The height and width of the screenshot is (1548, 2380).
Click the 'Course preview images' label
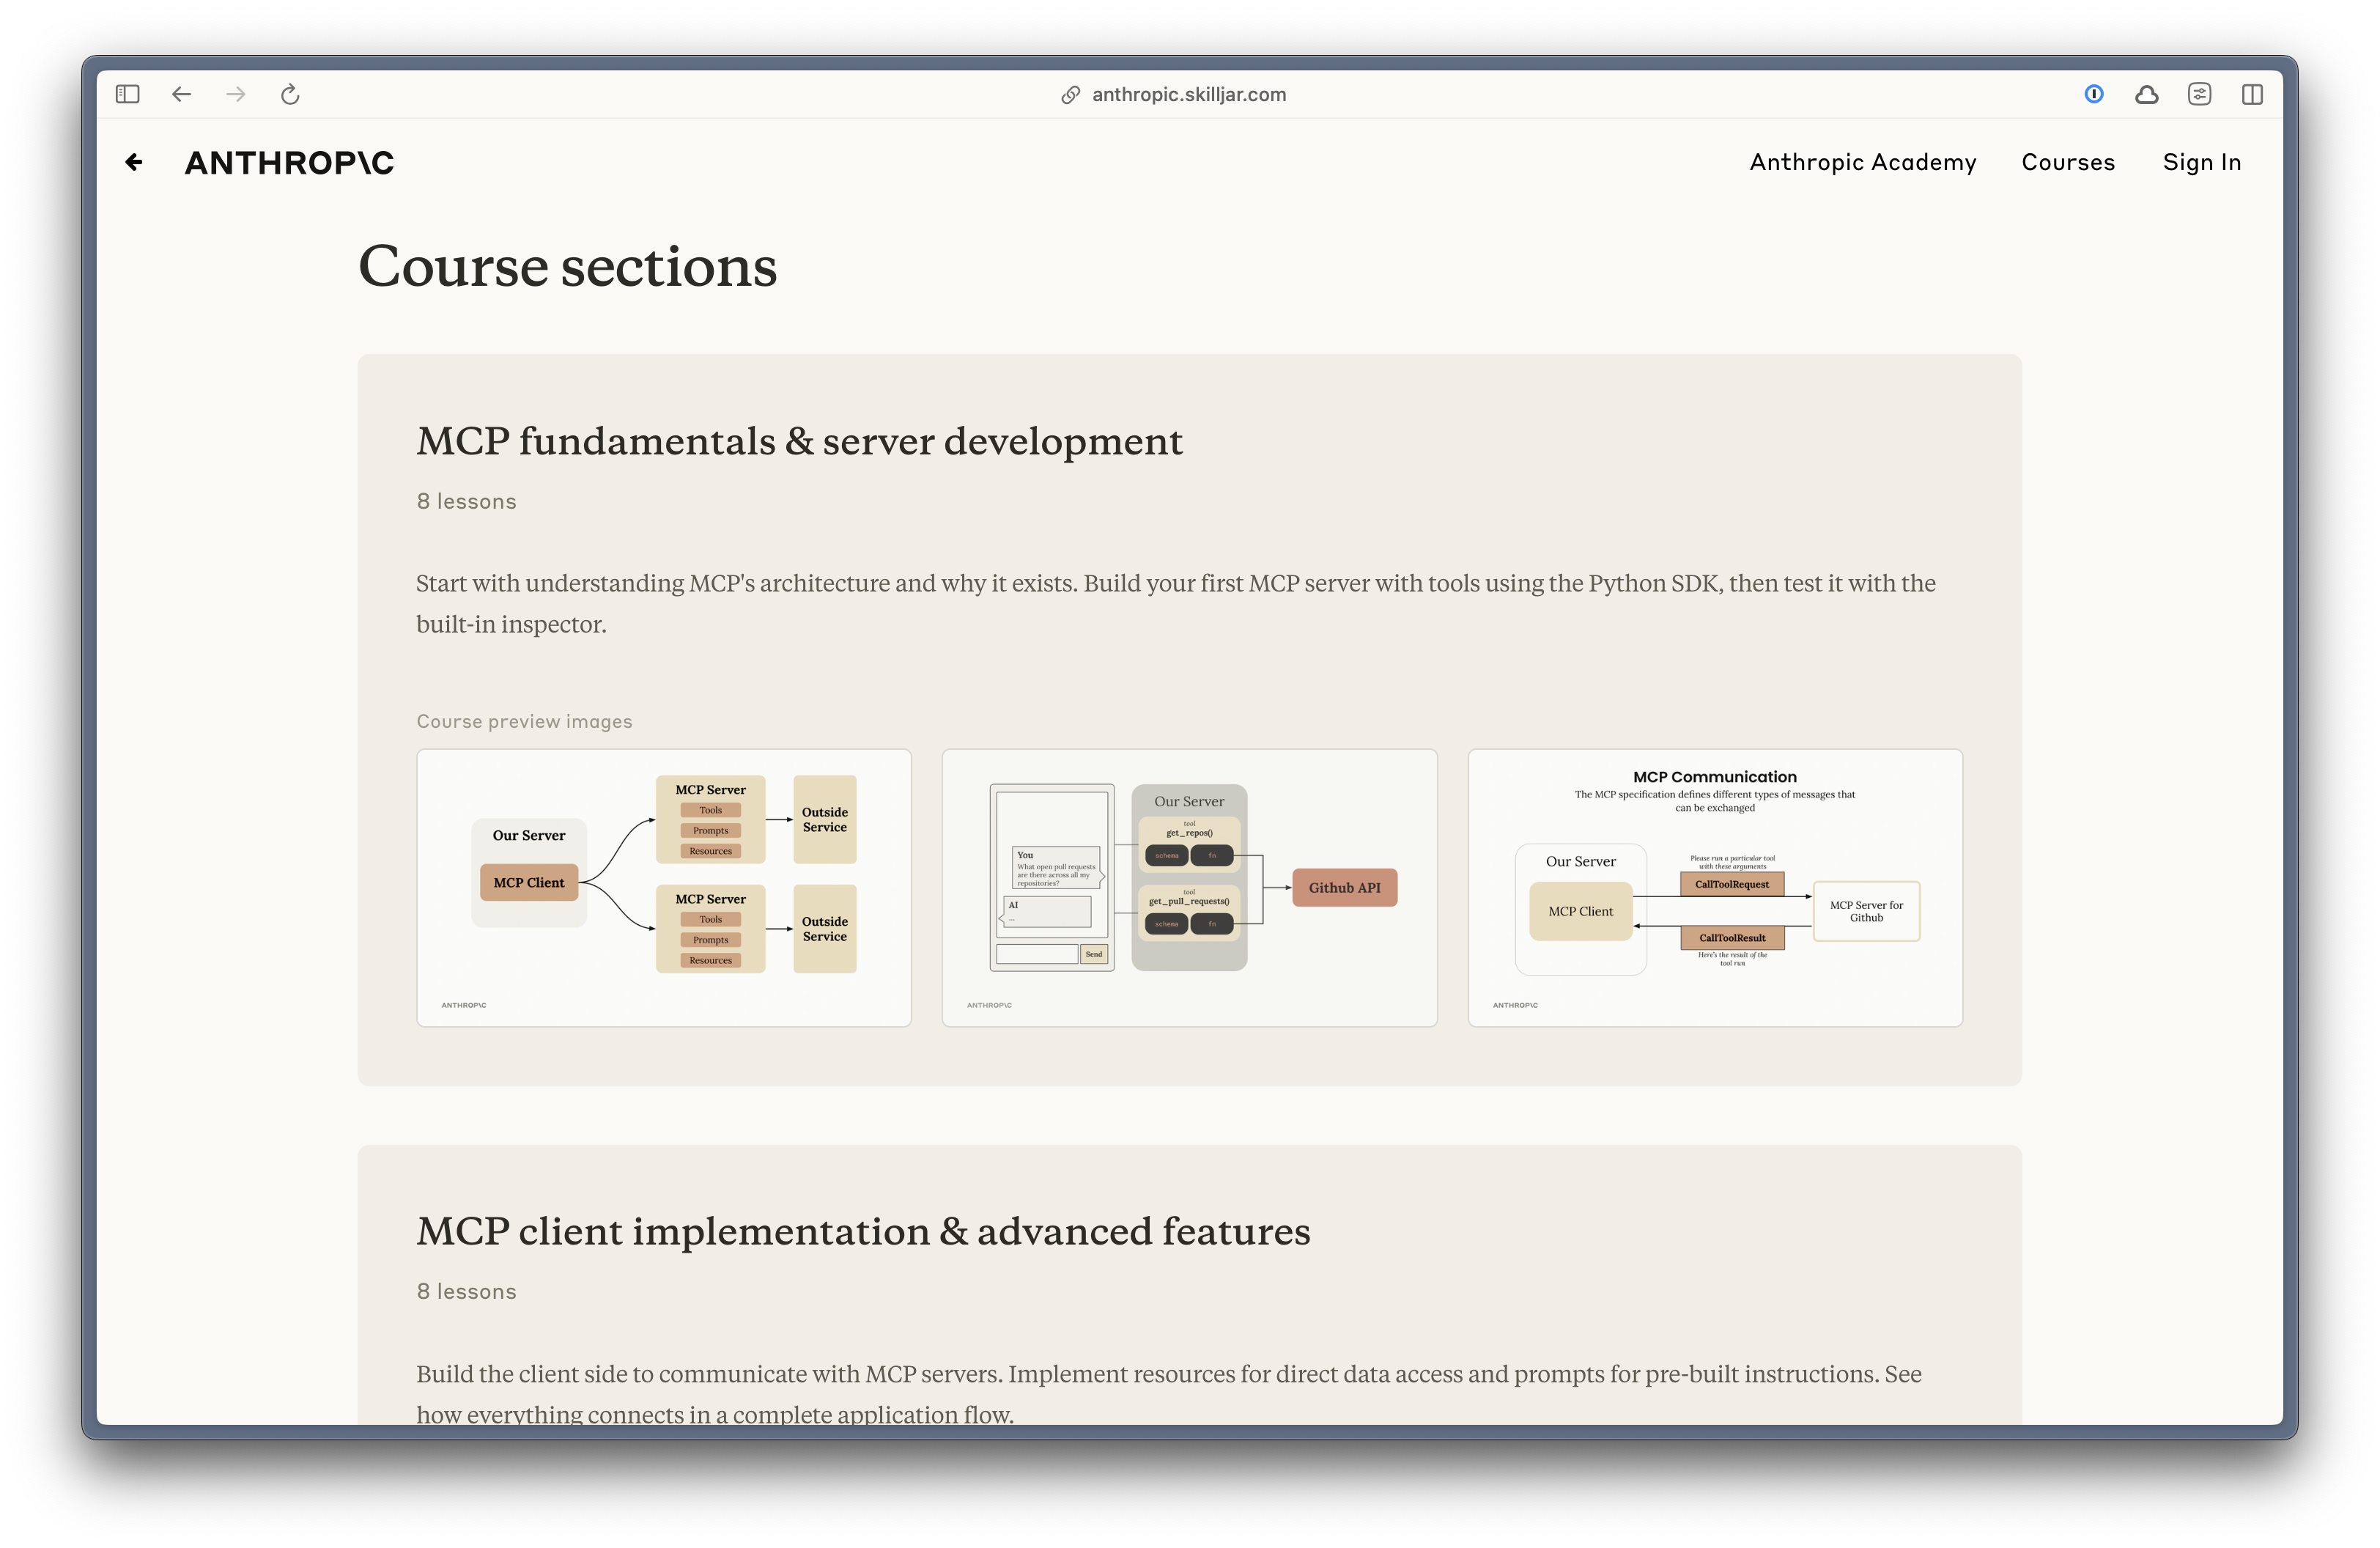click(524, 721)
